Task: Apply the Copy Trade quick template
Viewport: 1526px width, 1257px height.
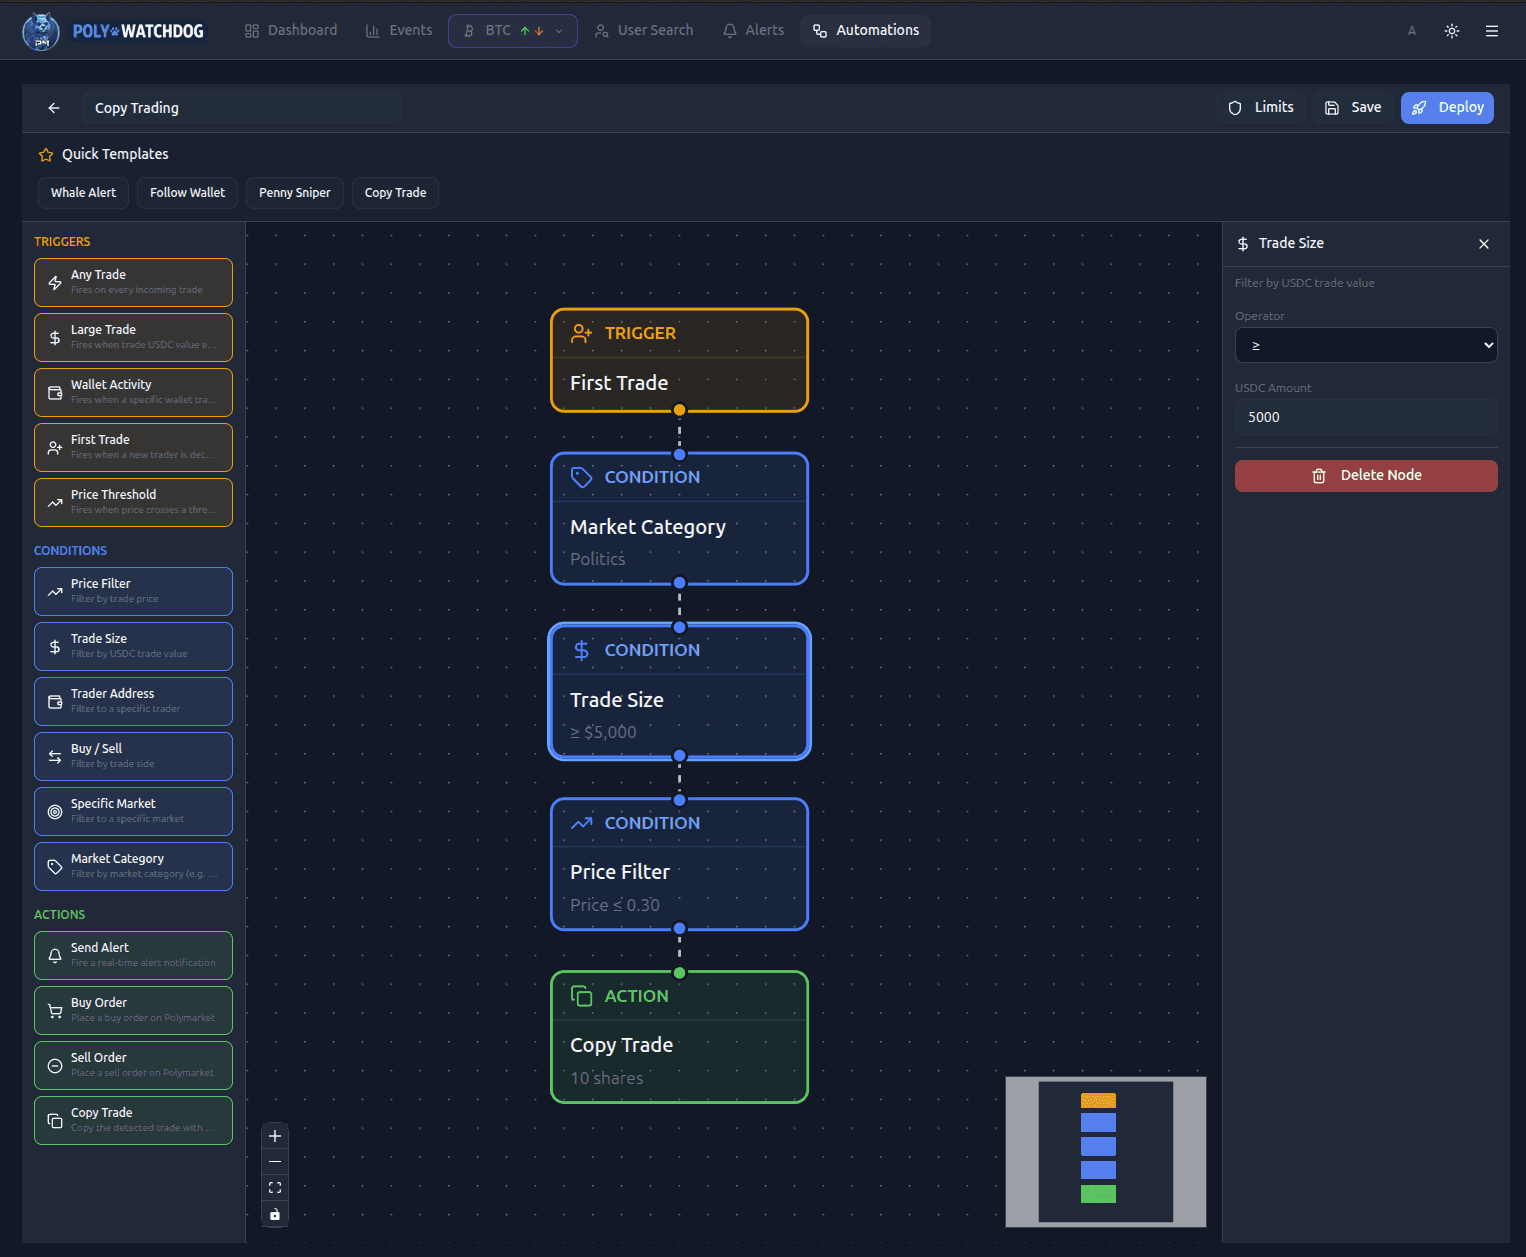Action: click(395, 193)
